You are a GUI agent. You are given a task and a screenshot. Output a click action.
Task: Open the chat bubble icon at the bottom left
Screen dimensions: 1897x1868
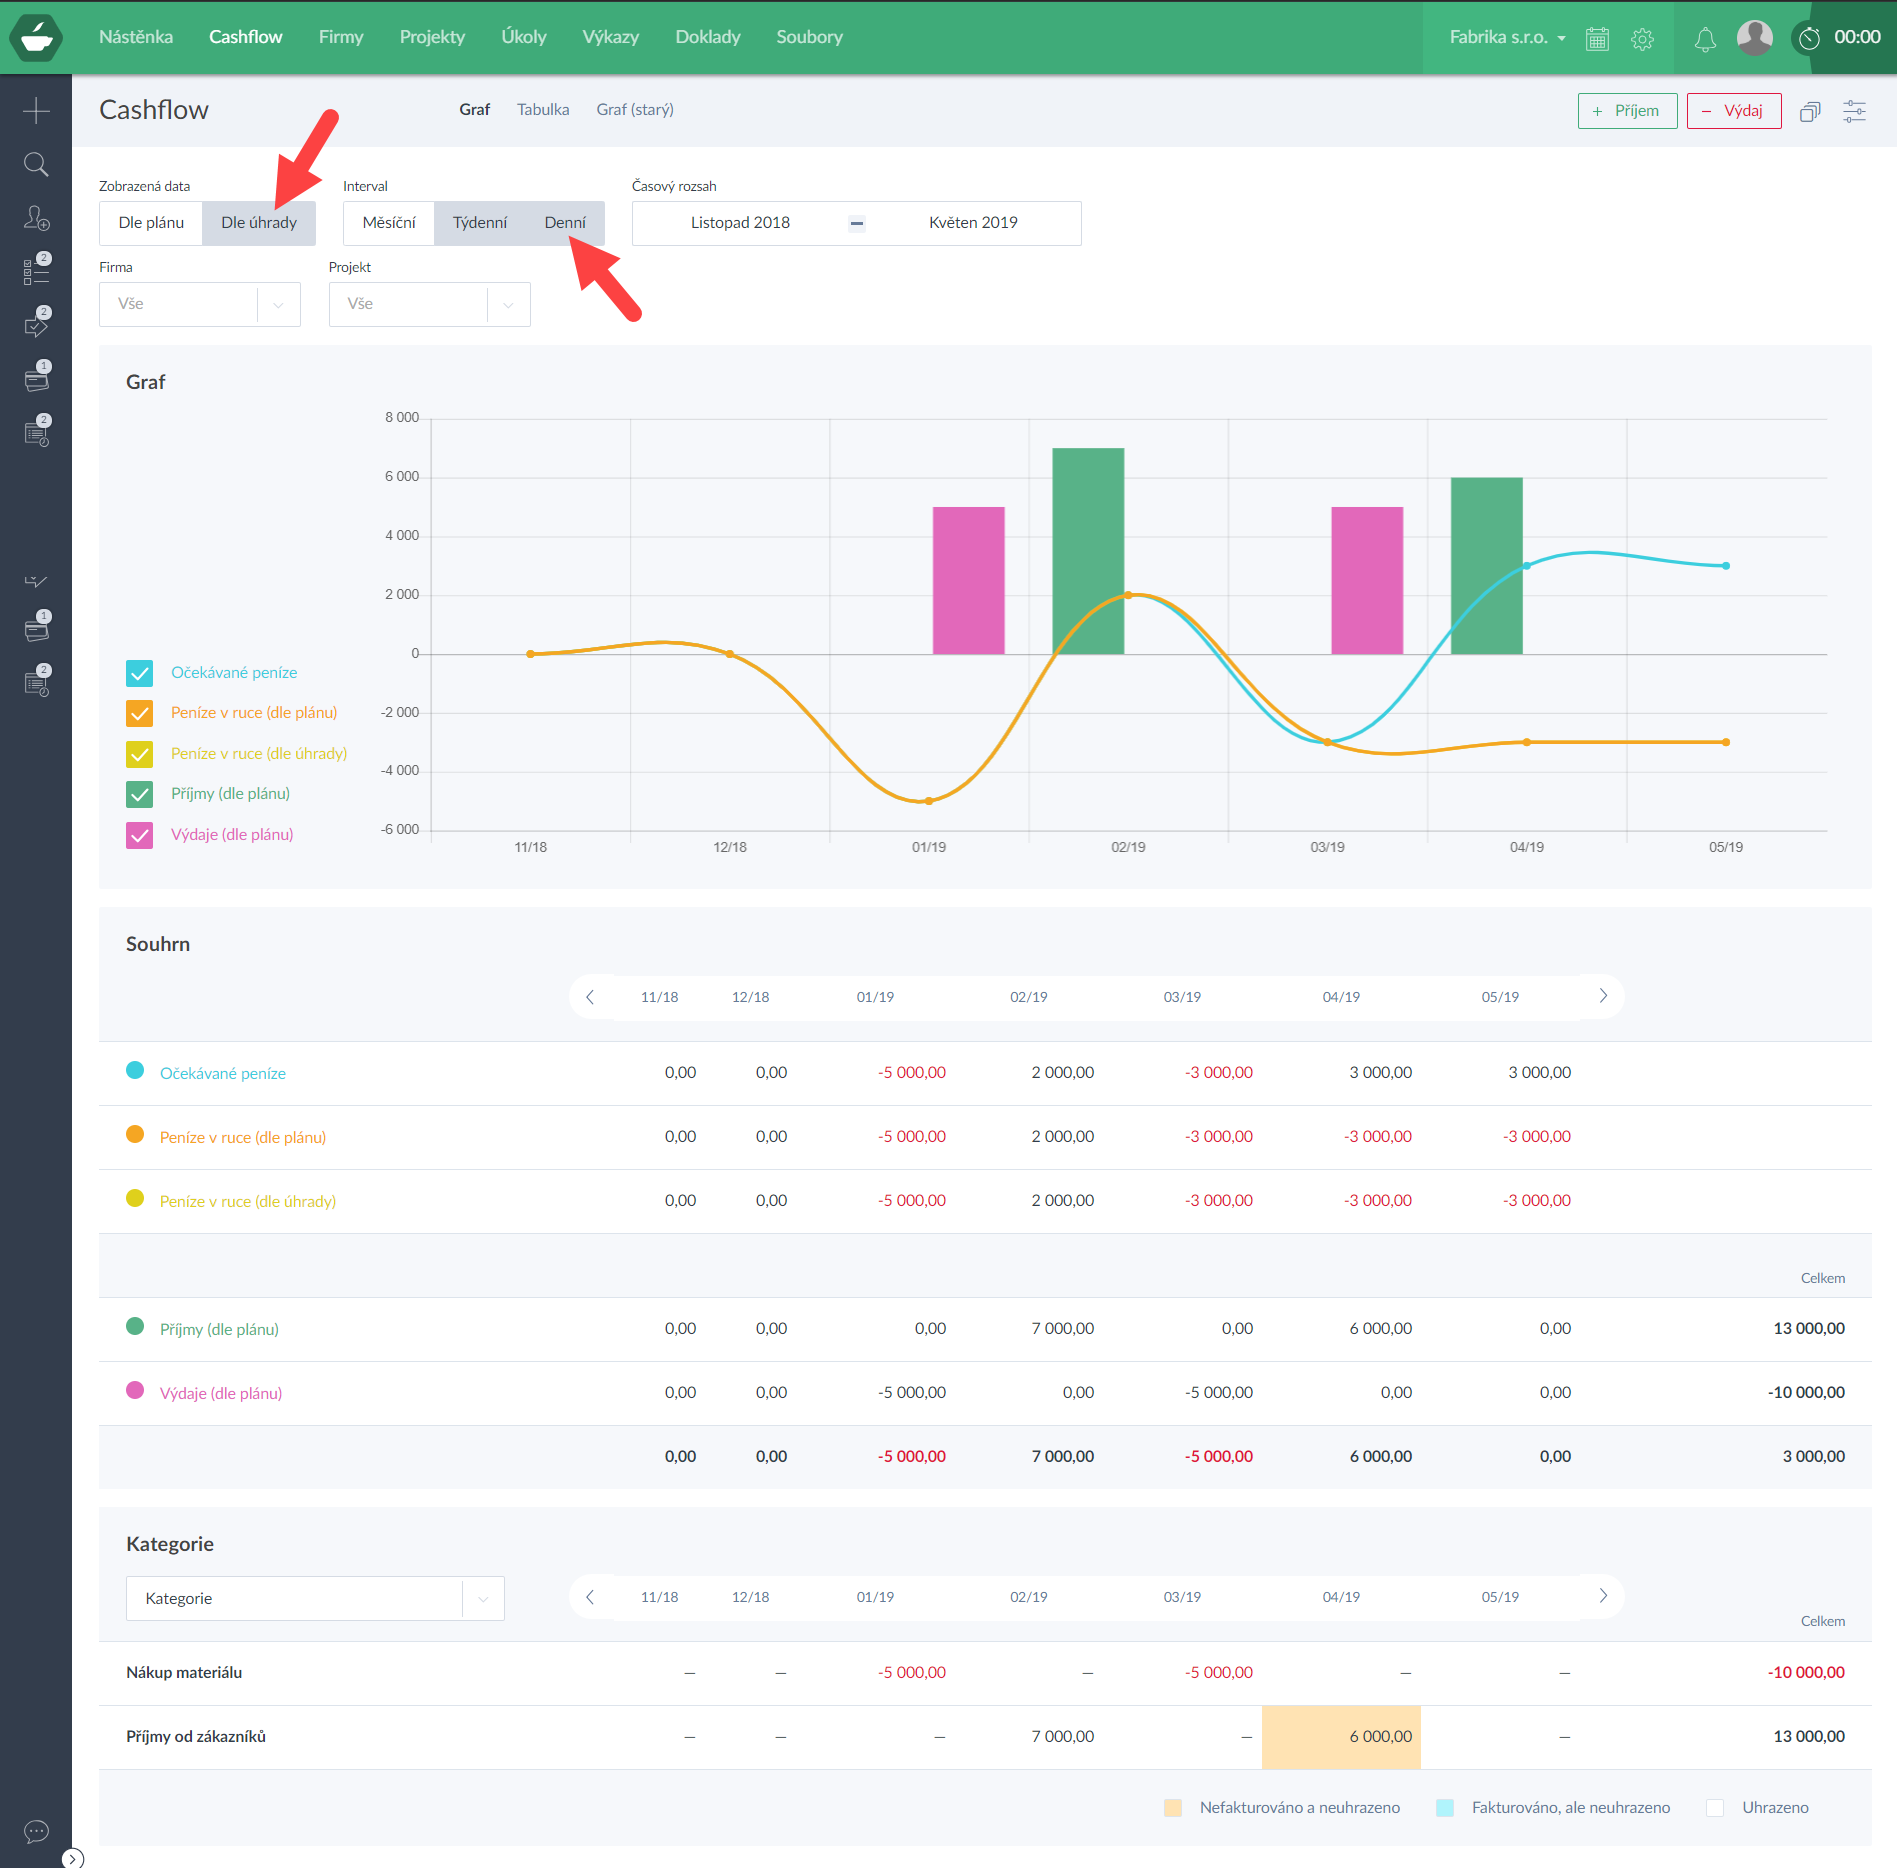(x=36, y=1831)
